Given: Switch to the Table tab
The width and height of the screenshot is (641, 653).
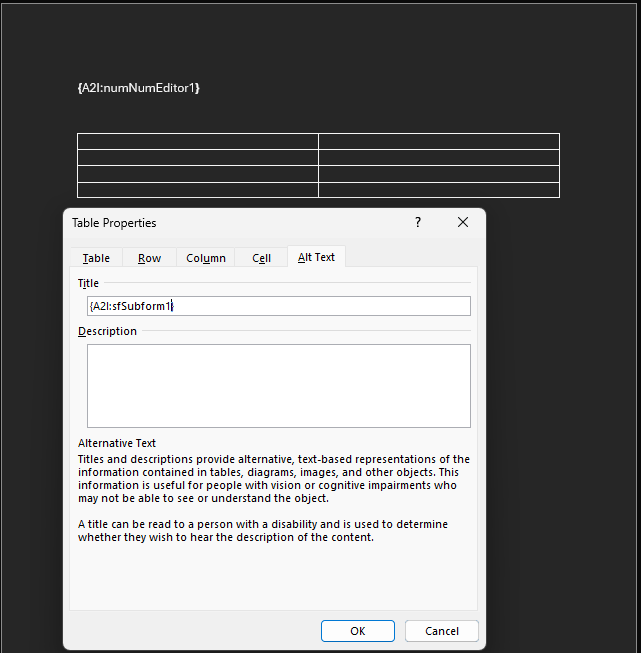Looking at the screenshot, I should [96, 258].
